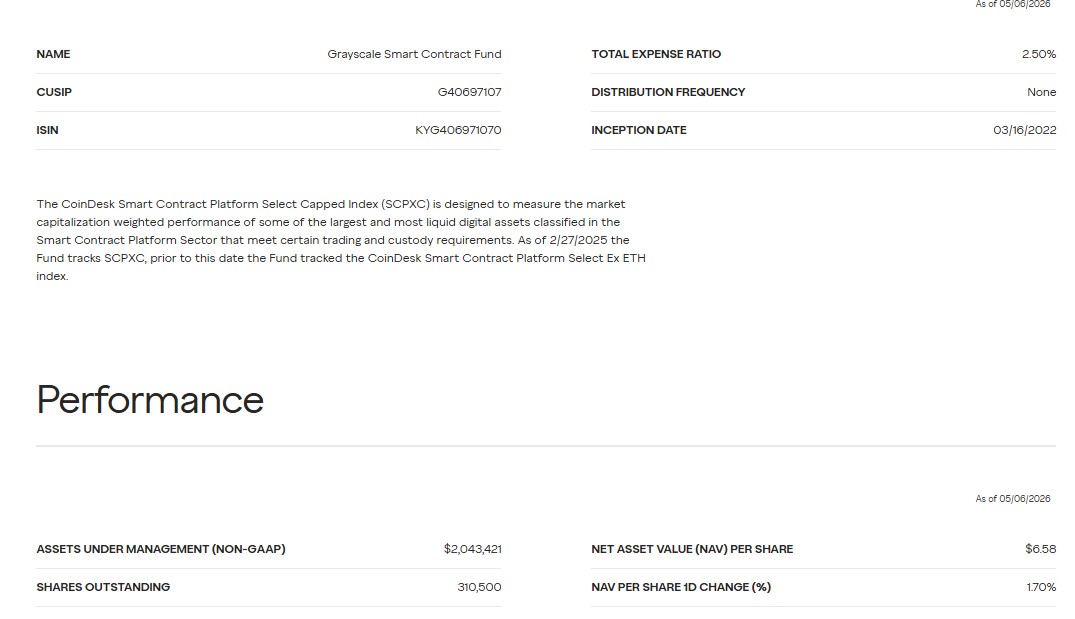The height and width of the screenshot is (619, 1075).
Task: Click ASSETS UNDER MANAGEMENT (NON-GAAP) label
Action: pos(161,549)
